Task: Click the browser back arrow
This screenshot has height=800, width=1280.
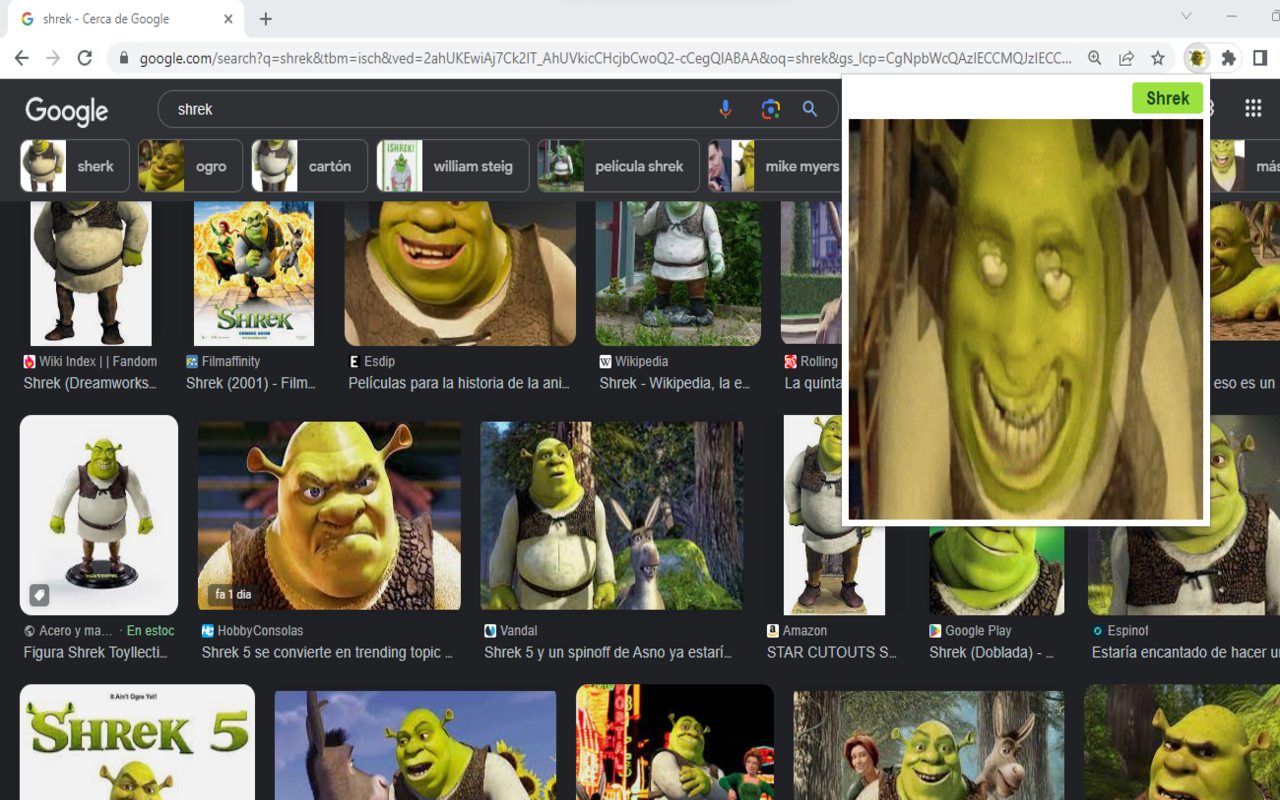Action: point(22,58)
